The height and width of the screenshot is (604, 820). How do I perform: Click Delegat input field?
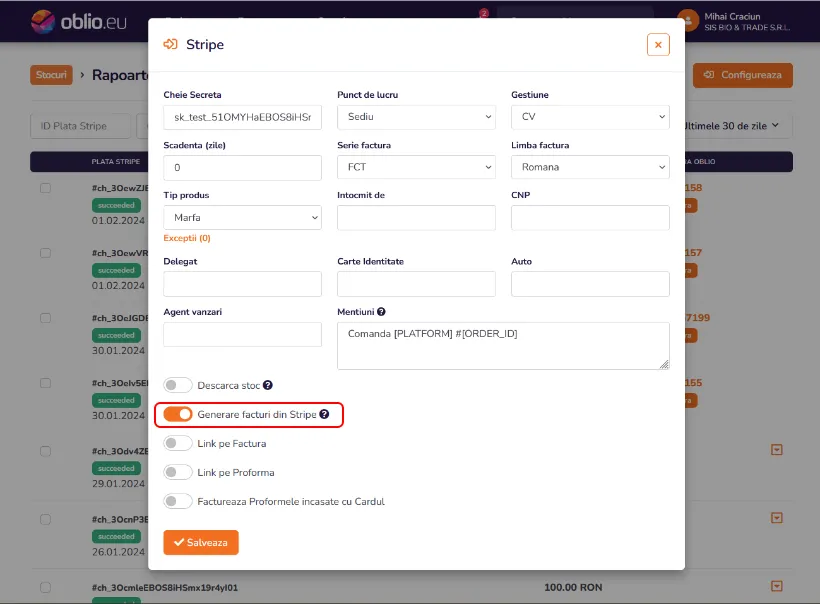point(242,284)
